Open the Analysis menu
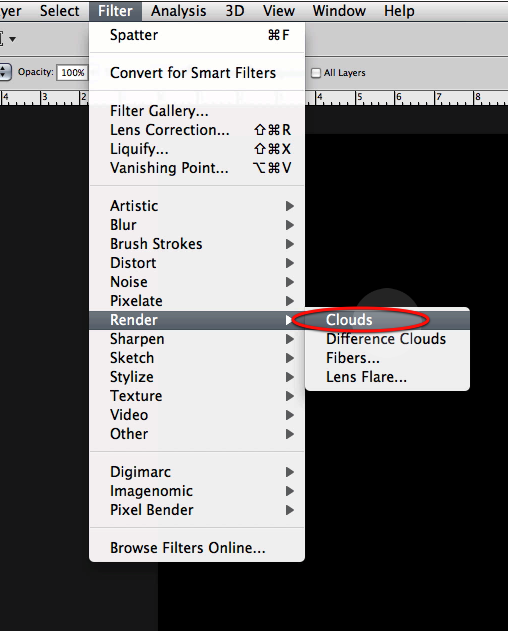Image resolution: width=508 pixels, height=631 pixels. 179,11
